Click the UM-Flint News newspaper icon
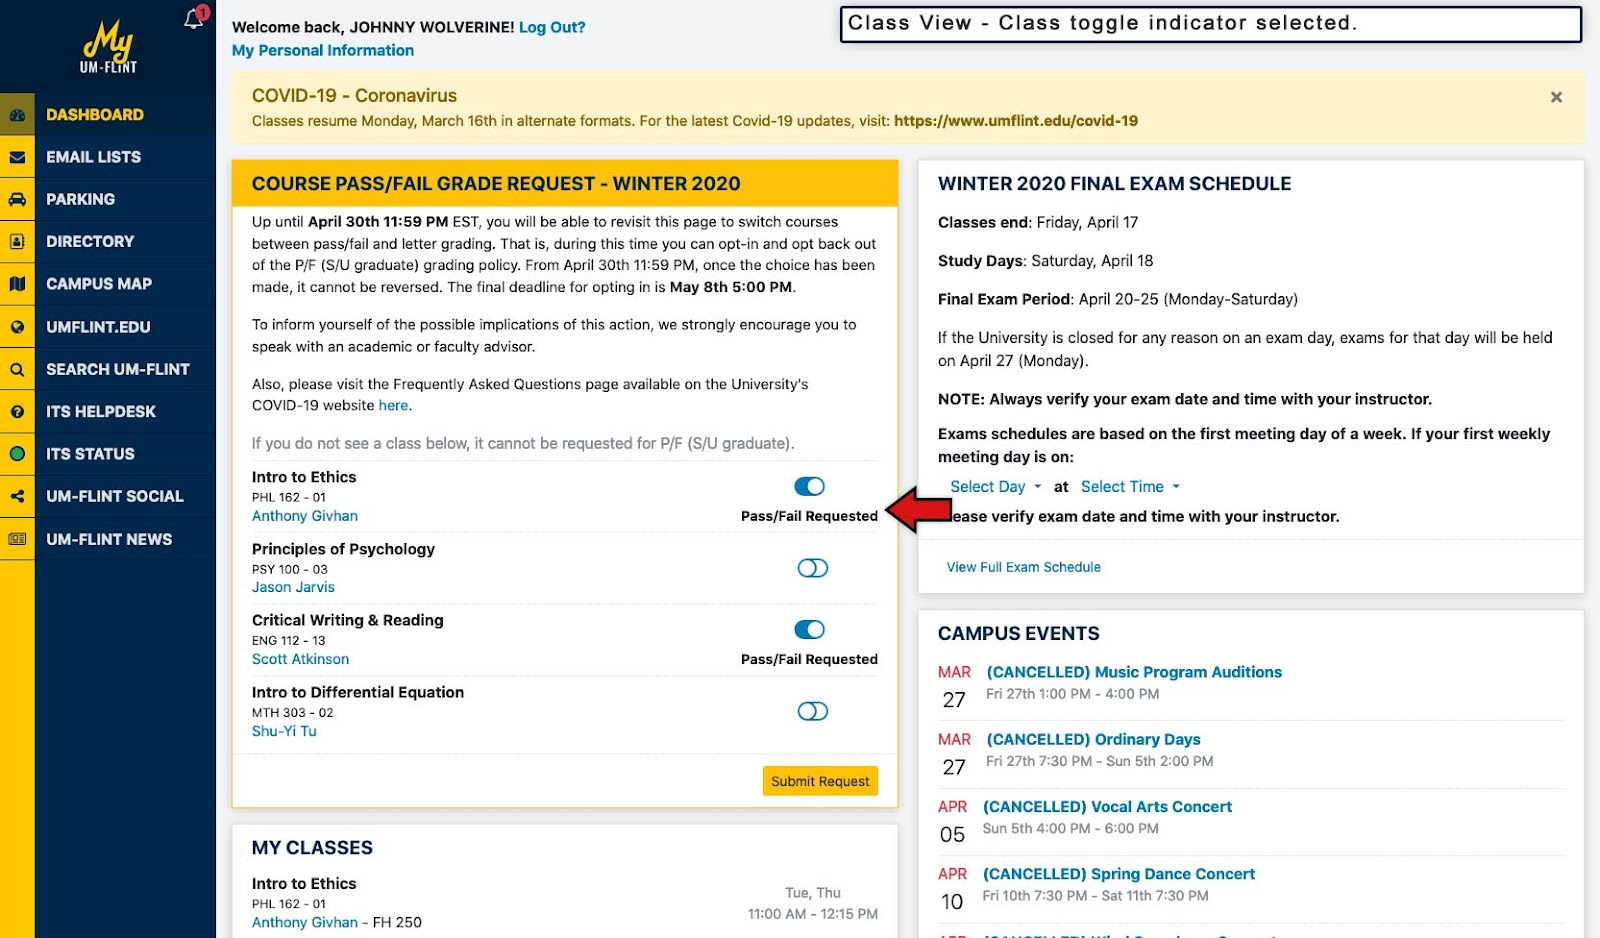 click(x=17, y=539)
